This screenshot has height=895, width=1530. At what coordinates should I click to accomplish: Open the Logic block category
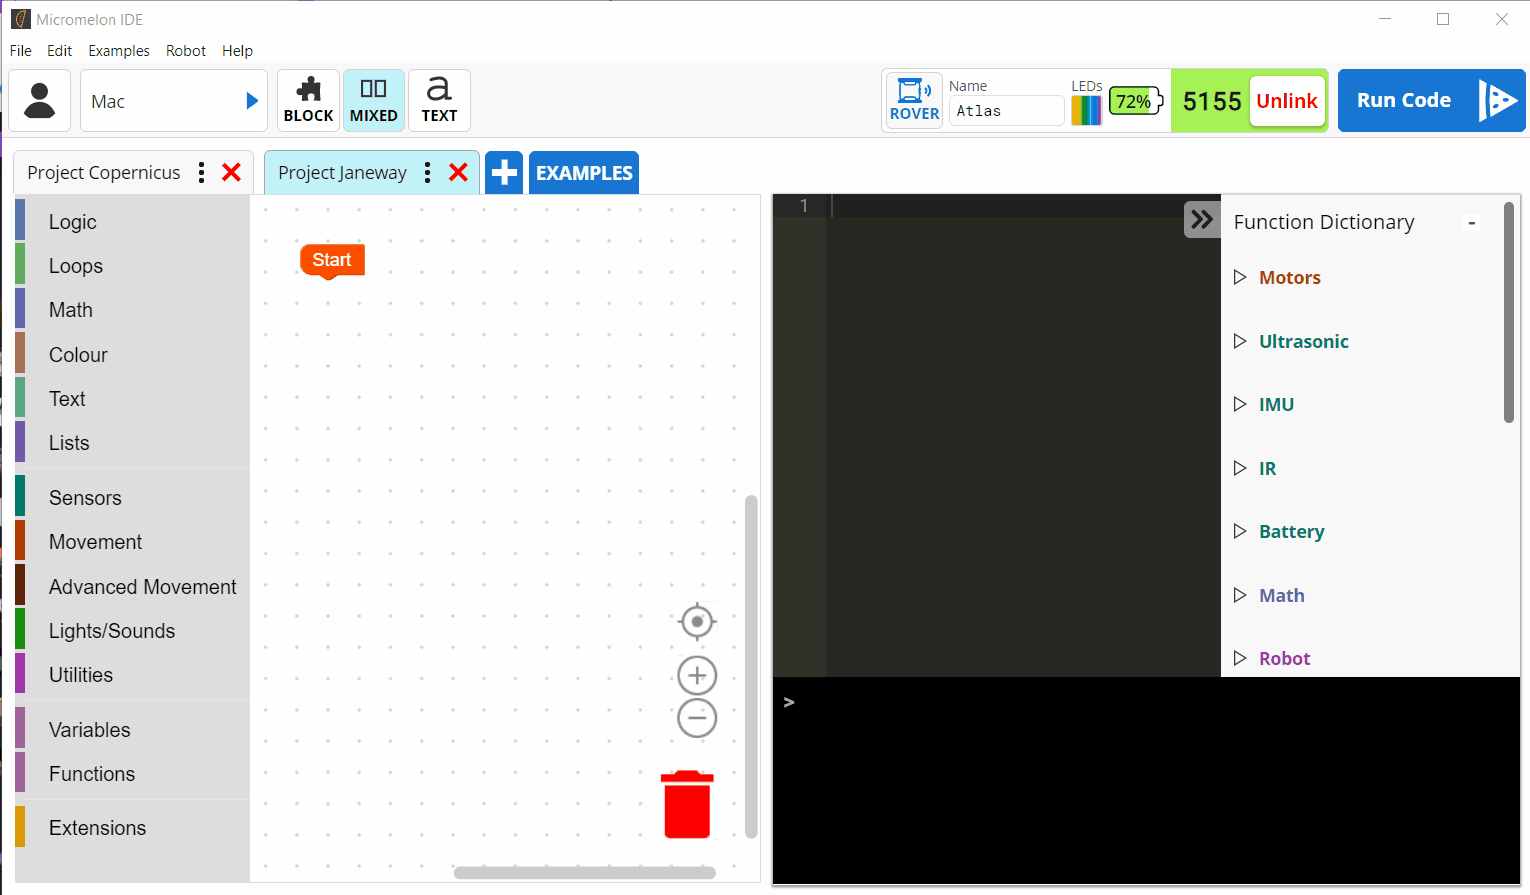tap(132, 222)
